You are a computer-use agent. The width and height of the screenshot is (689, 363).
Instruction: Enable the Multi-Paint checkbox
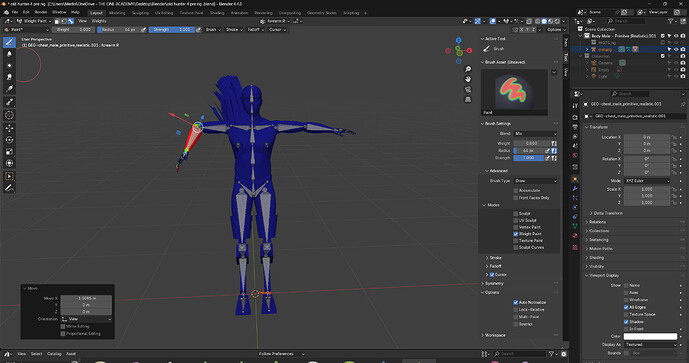point(515,317)
